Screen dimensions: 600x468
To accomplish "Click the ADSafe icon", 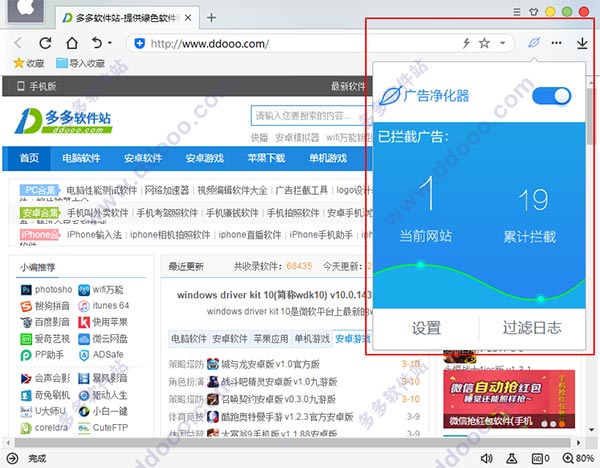I will point(84,355).
